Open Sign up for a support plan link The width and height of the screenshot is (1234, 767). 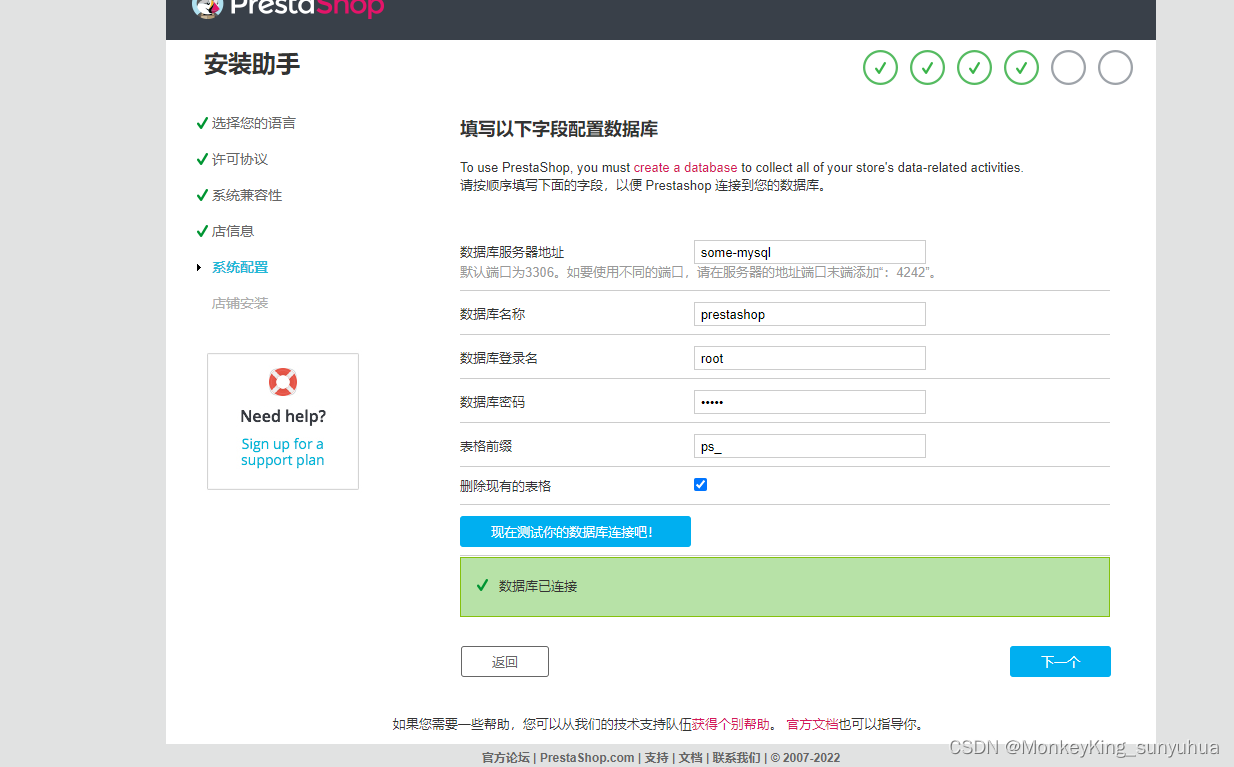(282, 452)
